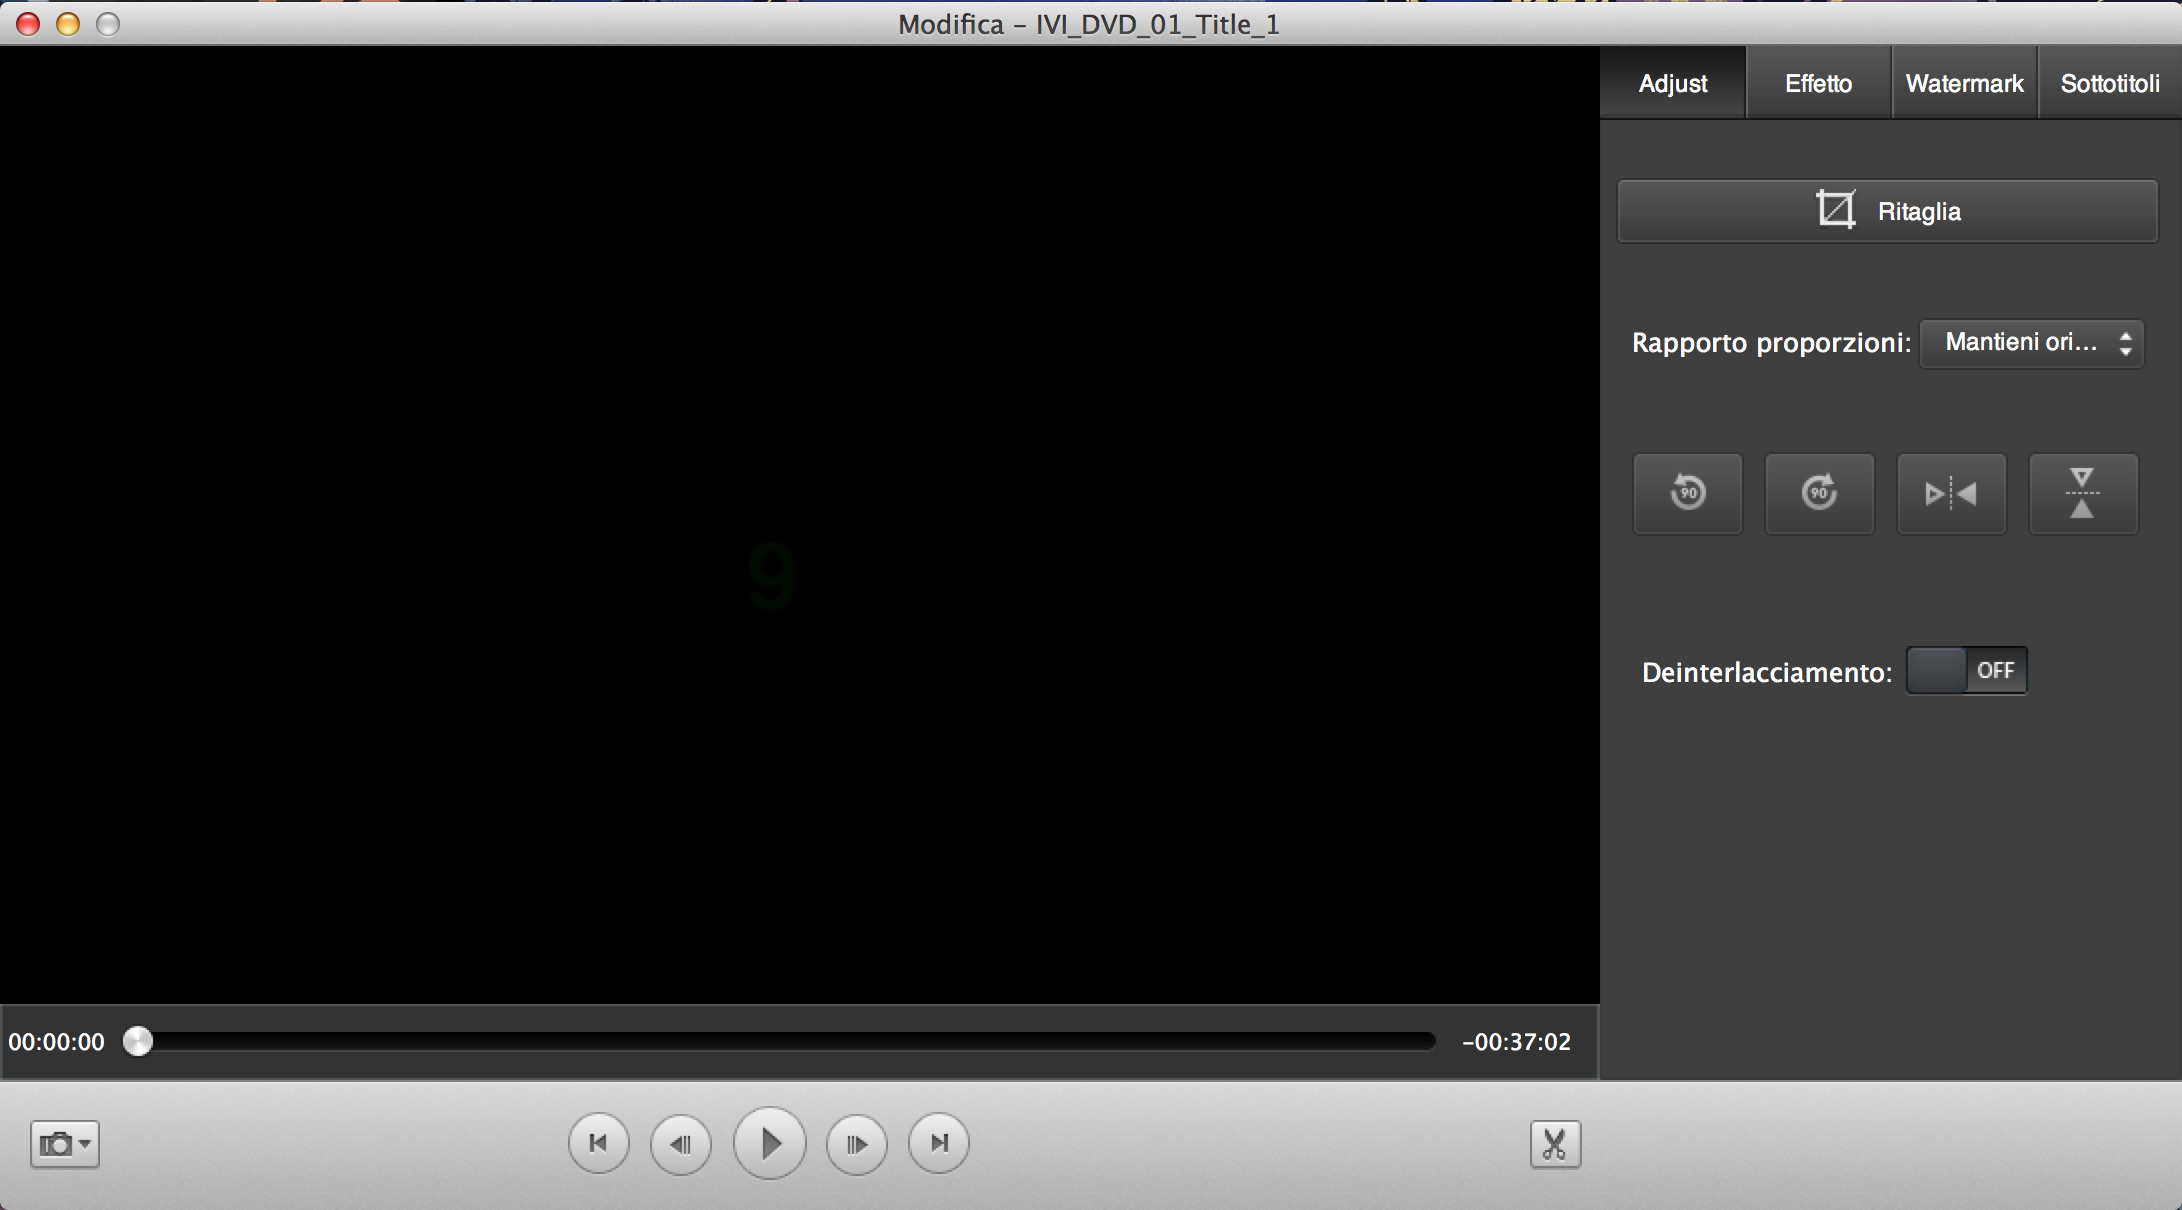Click the playback timeline slider knob

(138, 1041)
